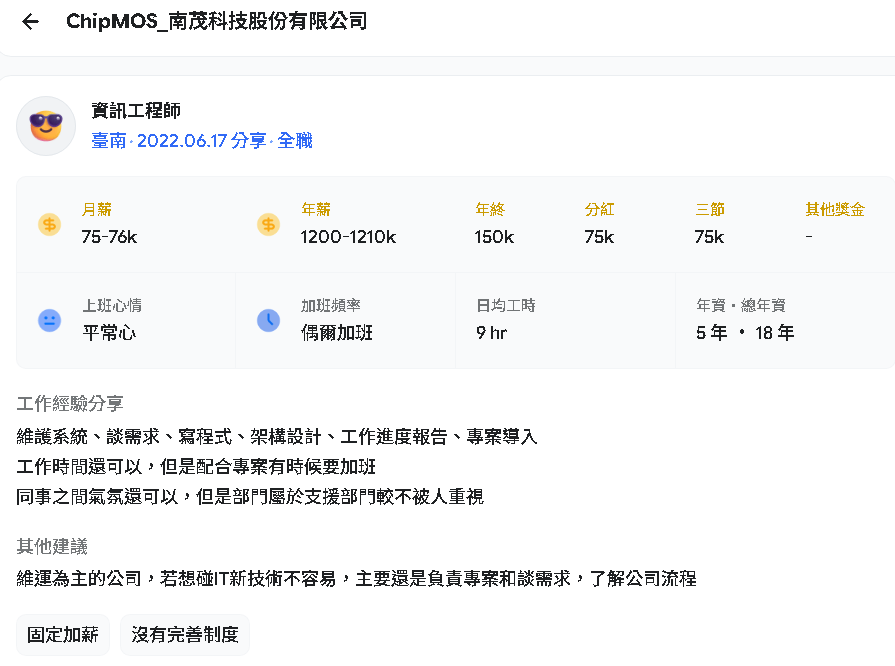Click the 日均工時 9 hr cell
Screen dimensions: 895x666
tap(565, 321)
